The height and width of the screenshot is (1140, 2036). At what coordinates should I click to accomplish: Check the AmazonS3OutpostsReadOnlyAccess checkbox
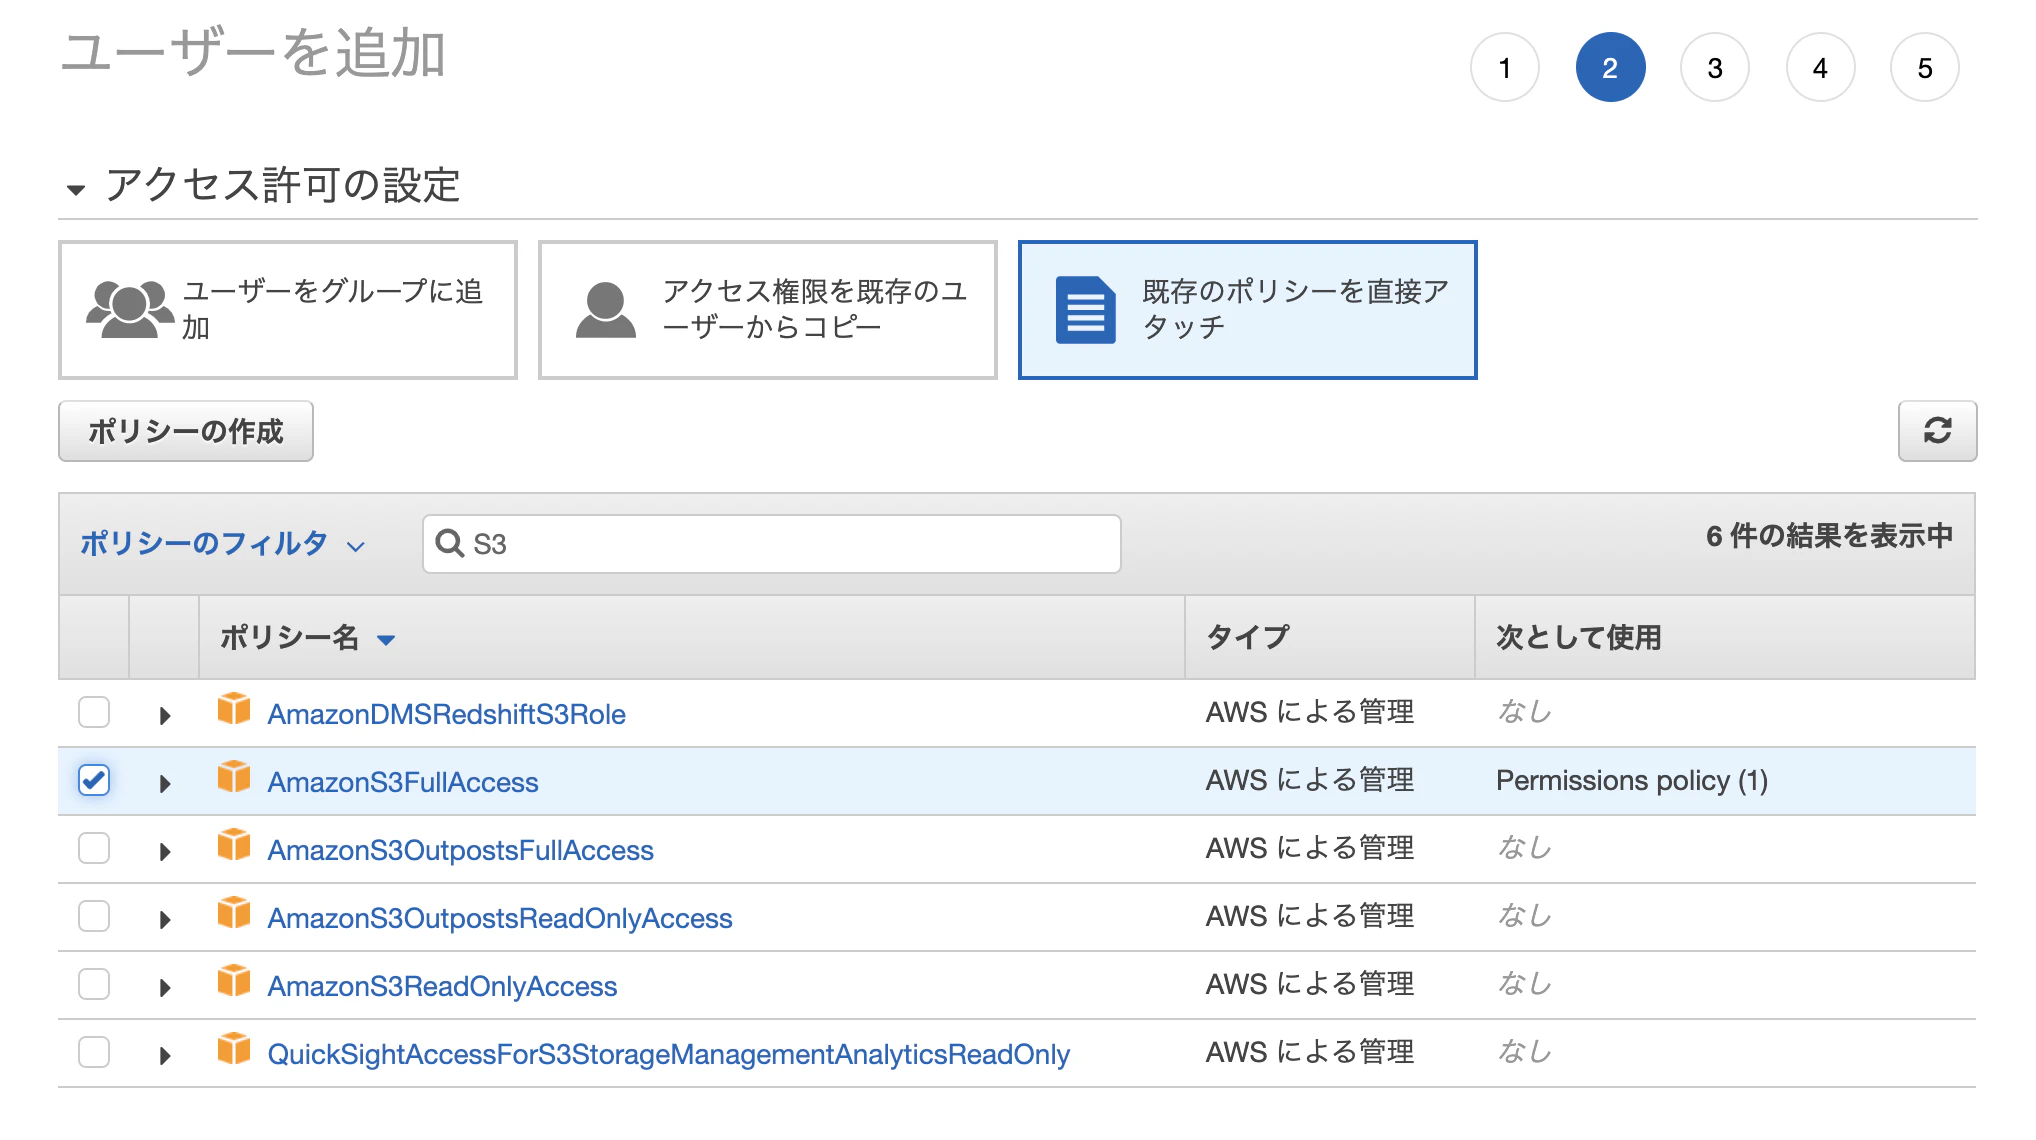pyautogui.click(x=94, y=917)
